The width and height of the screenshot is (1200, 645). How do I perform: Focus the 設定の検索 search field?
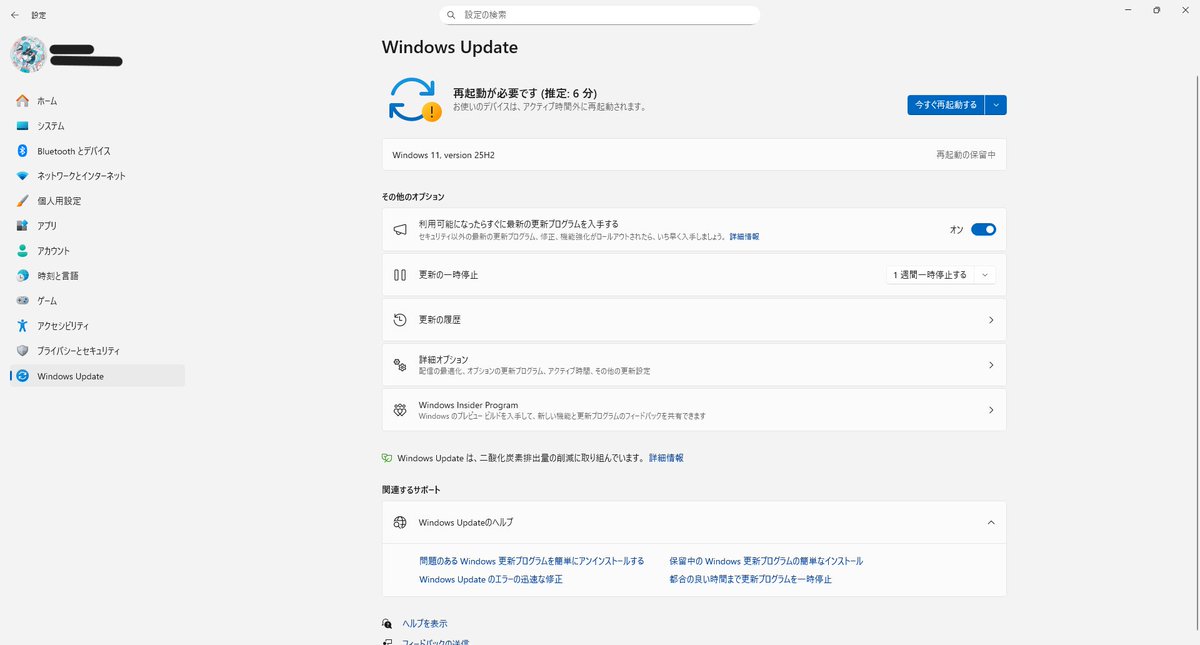coord(600,15)
